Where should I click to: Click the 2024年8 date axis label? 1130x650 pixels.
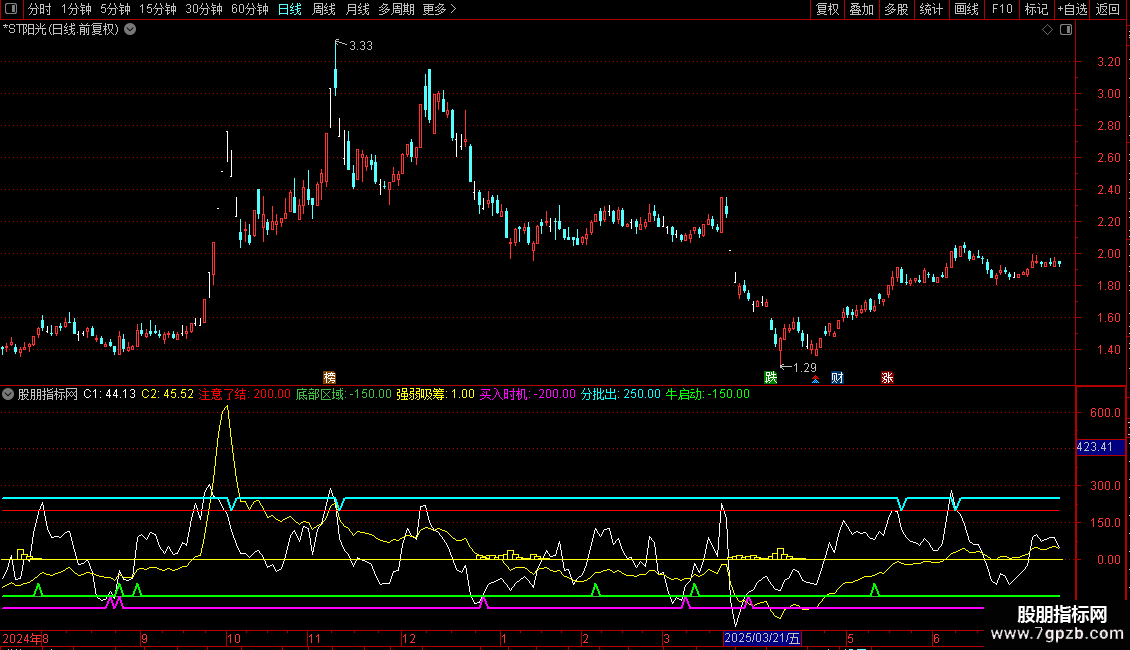(x=25, y=638)
